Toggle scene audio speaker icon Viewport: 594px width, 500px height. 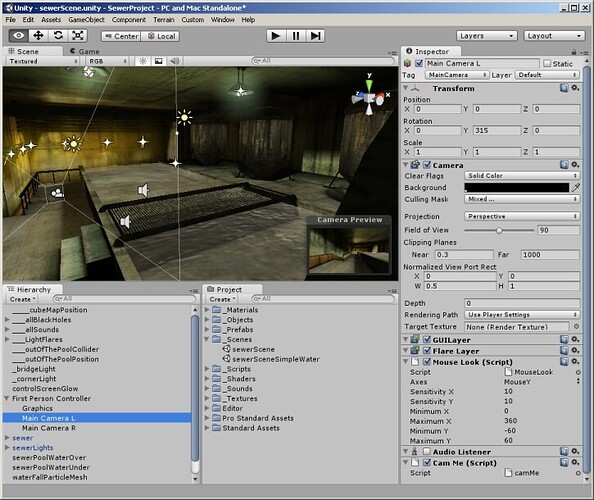click(174, 61)
